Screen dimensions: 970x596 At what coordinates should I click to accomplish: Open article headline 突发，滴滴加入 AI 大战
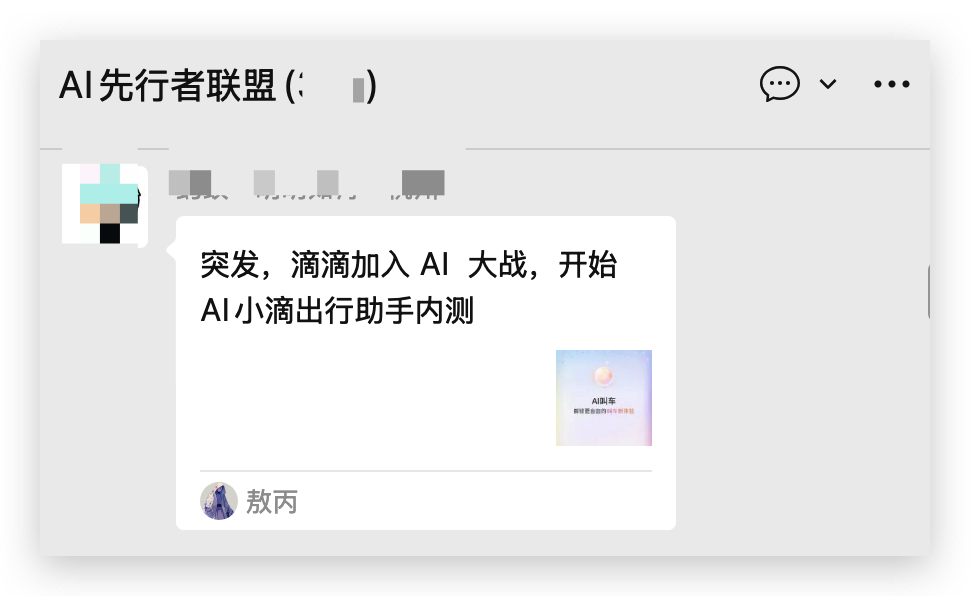click(409, 265)
